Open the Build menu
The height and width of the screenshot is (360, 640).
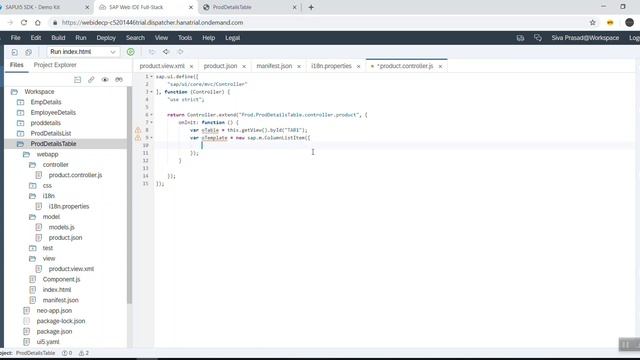(58, 38)
